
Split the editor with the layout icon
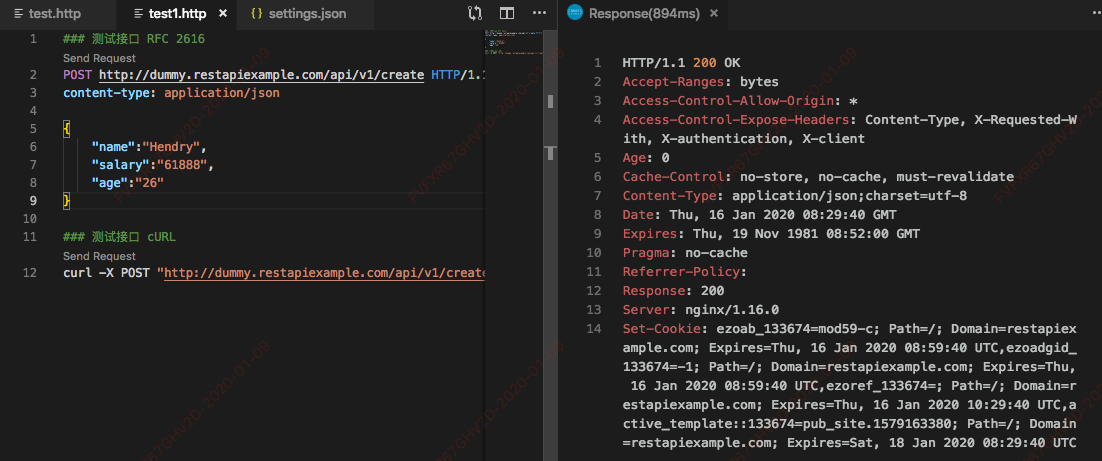pyautogui.click(x=507, y=14)
